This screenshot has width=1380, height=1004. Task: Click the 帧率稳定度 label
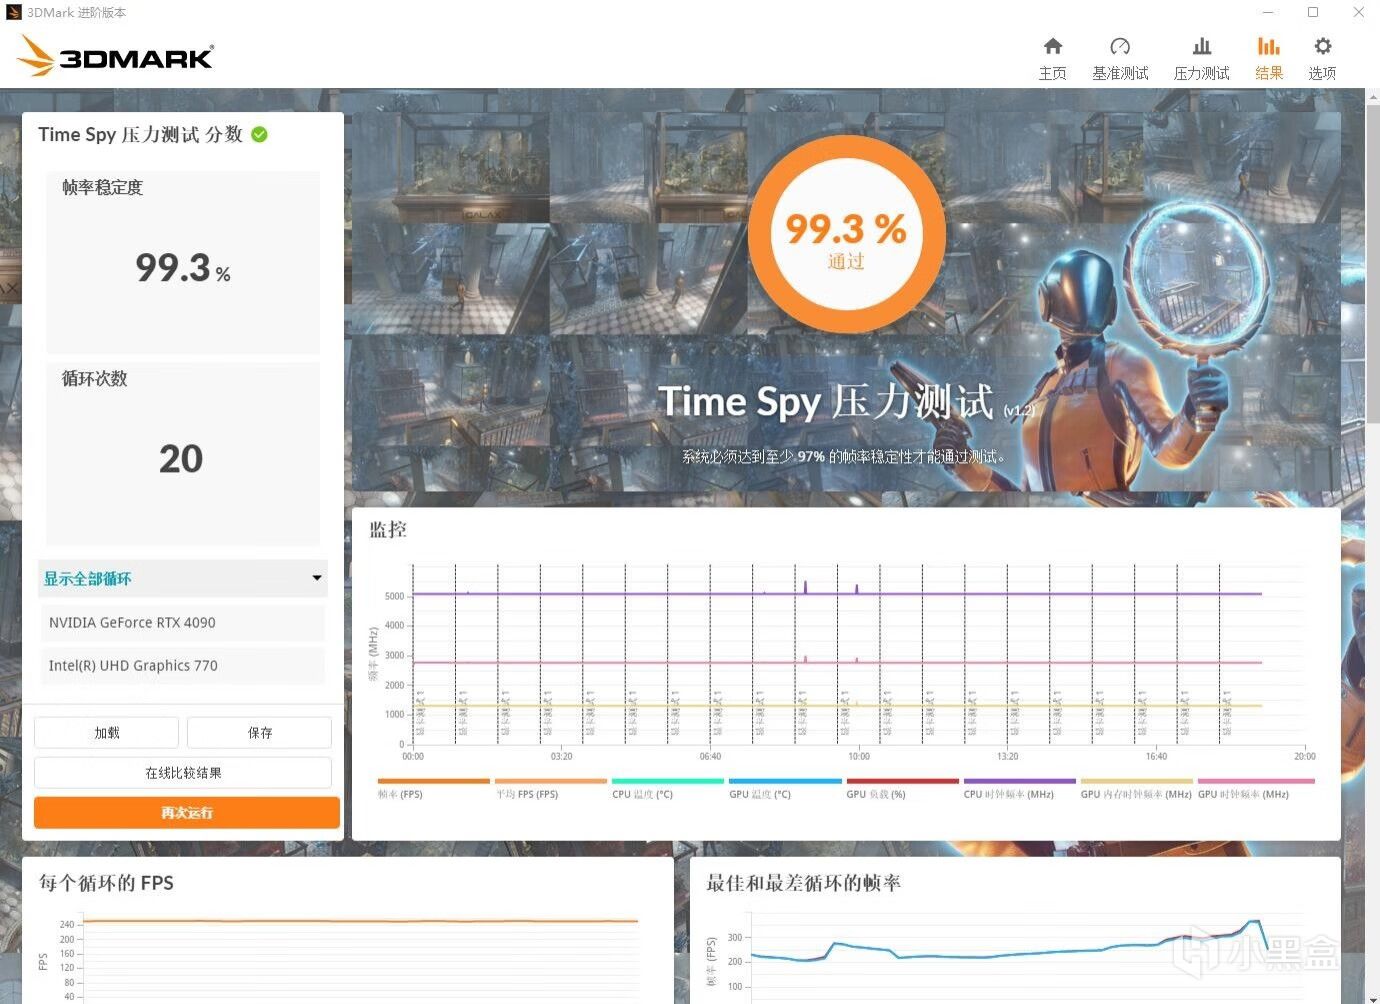pos(102,187)
